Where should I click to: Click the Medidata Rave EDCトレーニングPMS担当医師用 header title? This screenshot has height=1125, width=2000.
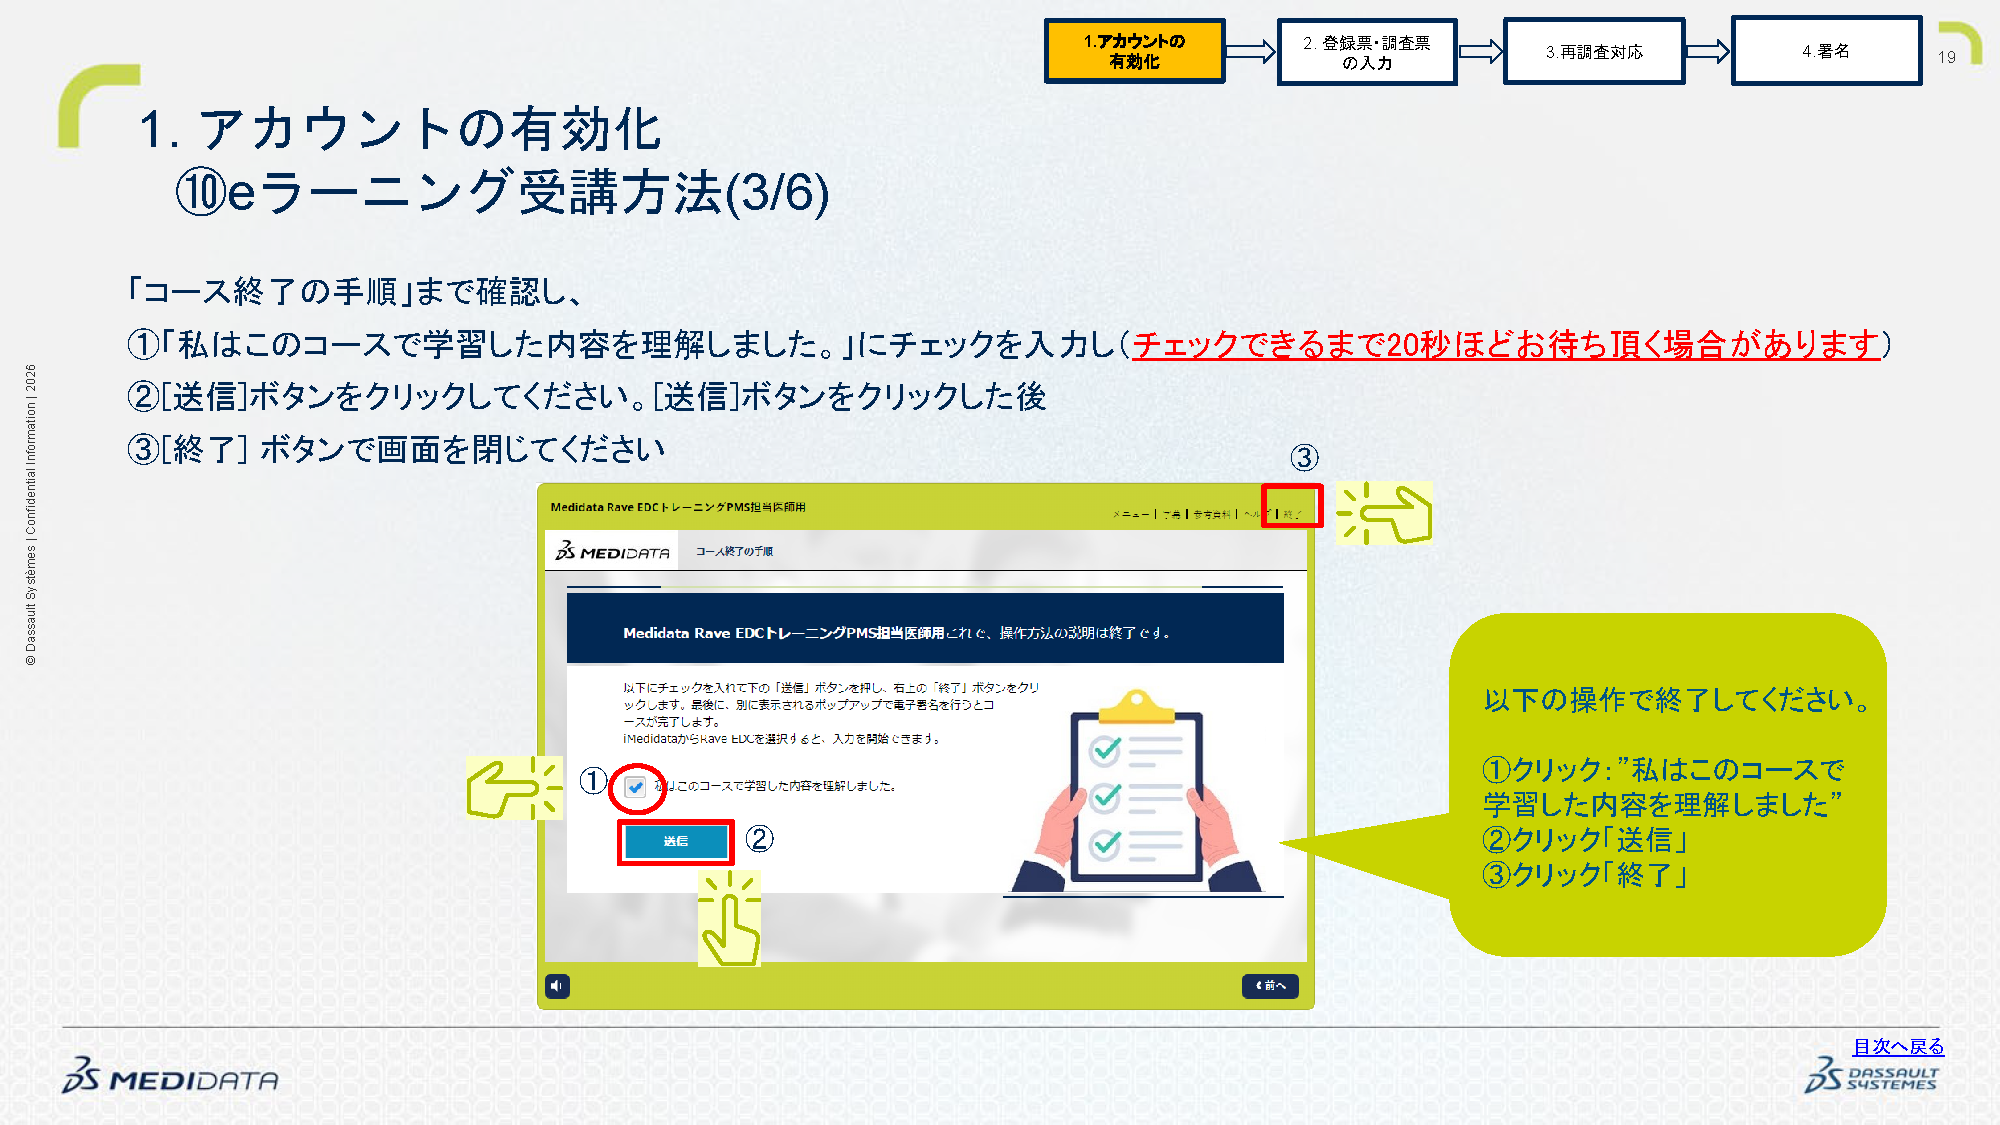click(x=678, y=507)
